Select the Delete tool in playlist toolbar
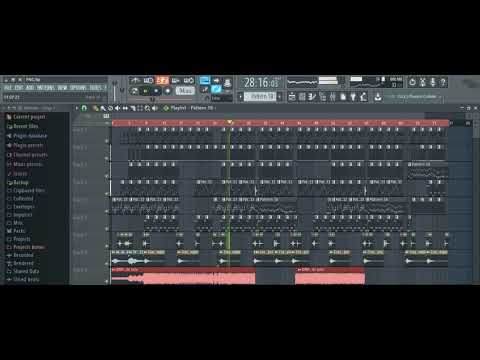This screenshot has height=360, width=480. click(110, 108)
